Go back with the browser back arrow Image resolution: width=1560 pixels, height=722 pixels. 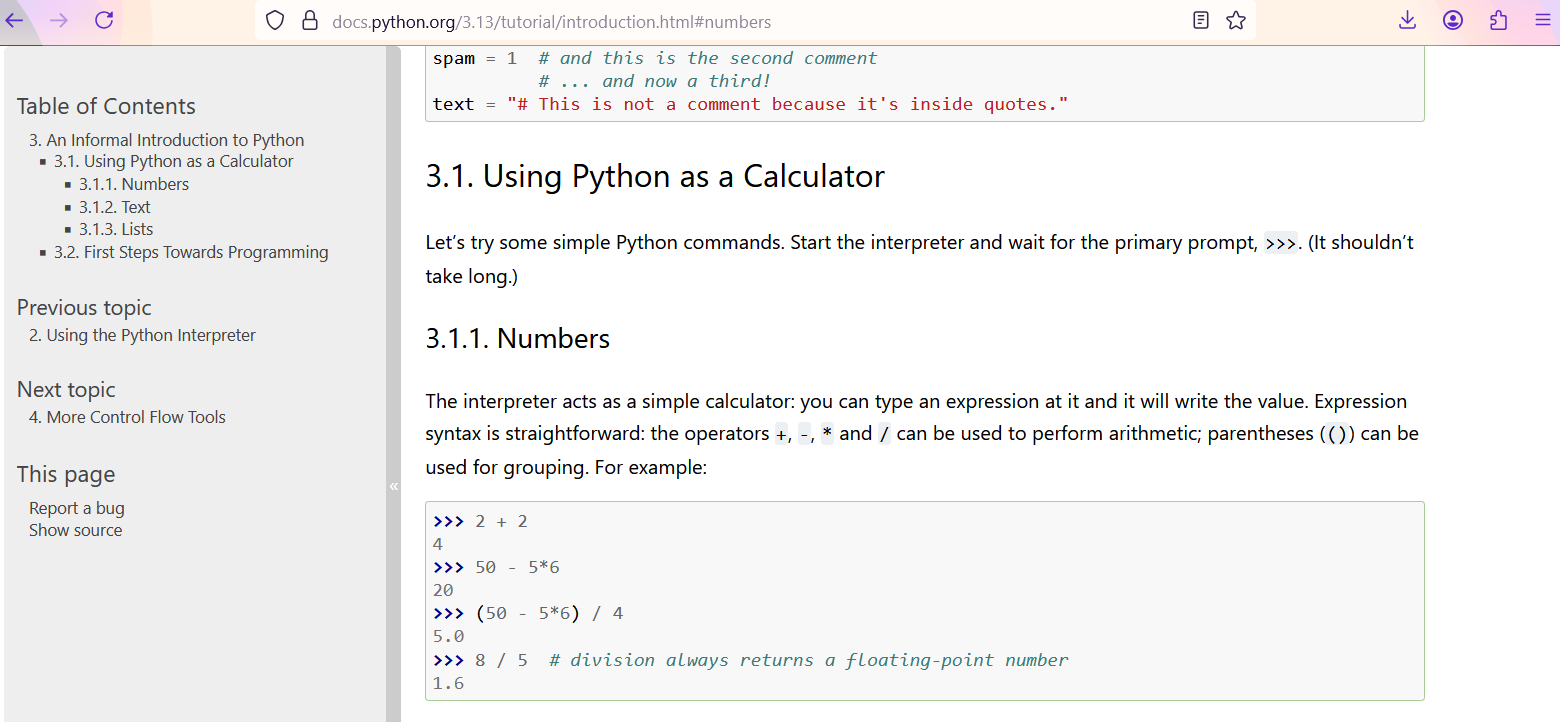(x=13, y=20)
